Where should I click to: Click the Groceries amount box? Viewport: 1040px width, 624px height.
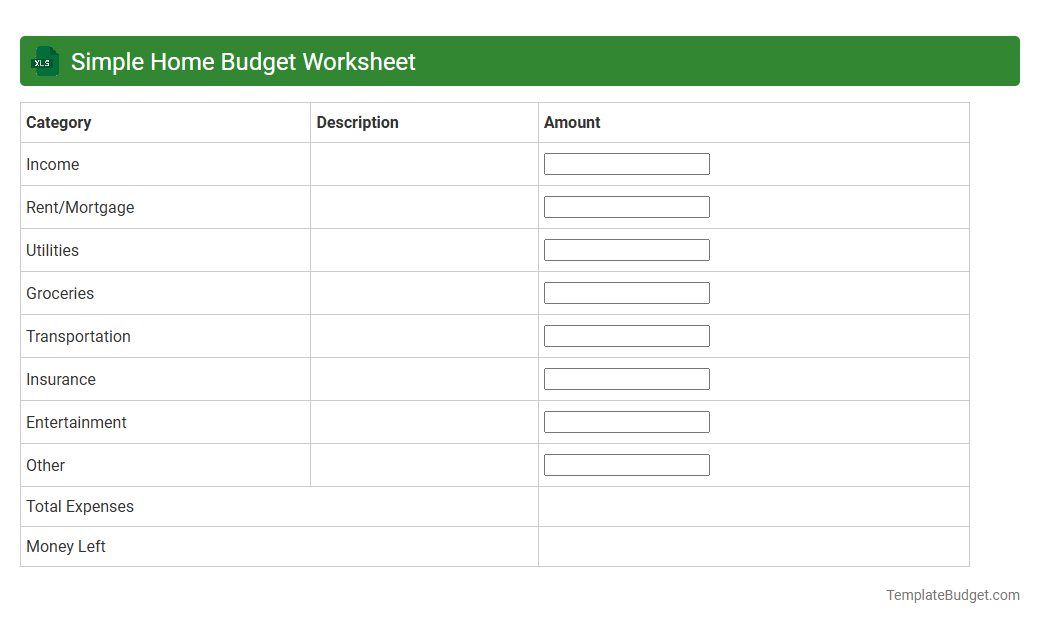pos(626,292)
